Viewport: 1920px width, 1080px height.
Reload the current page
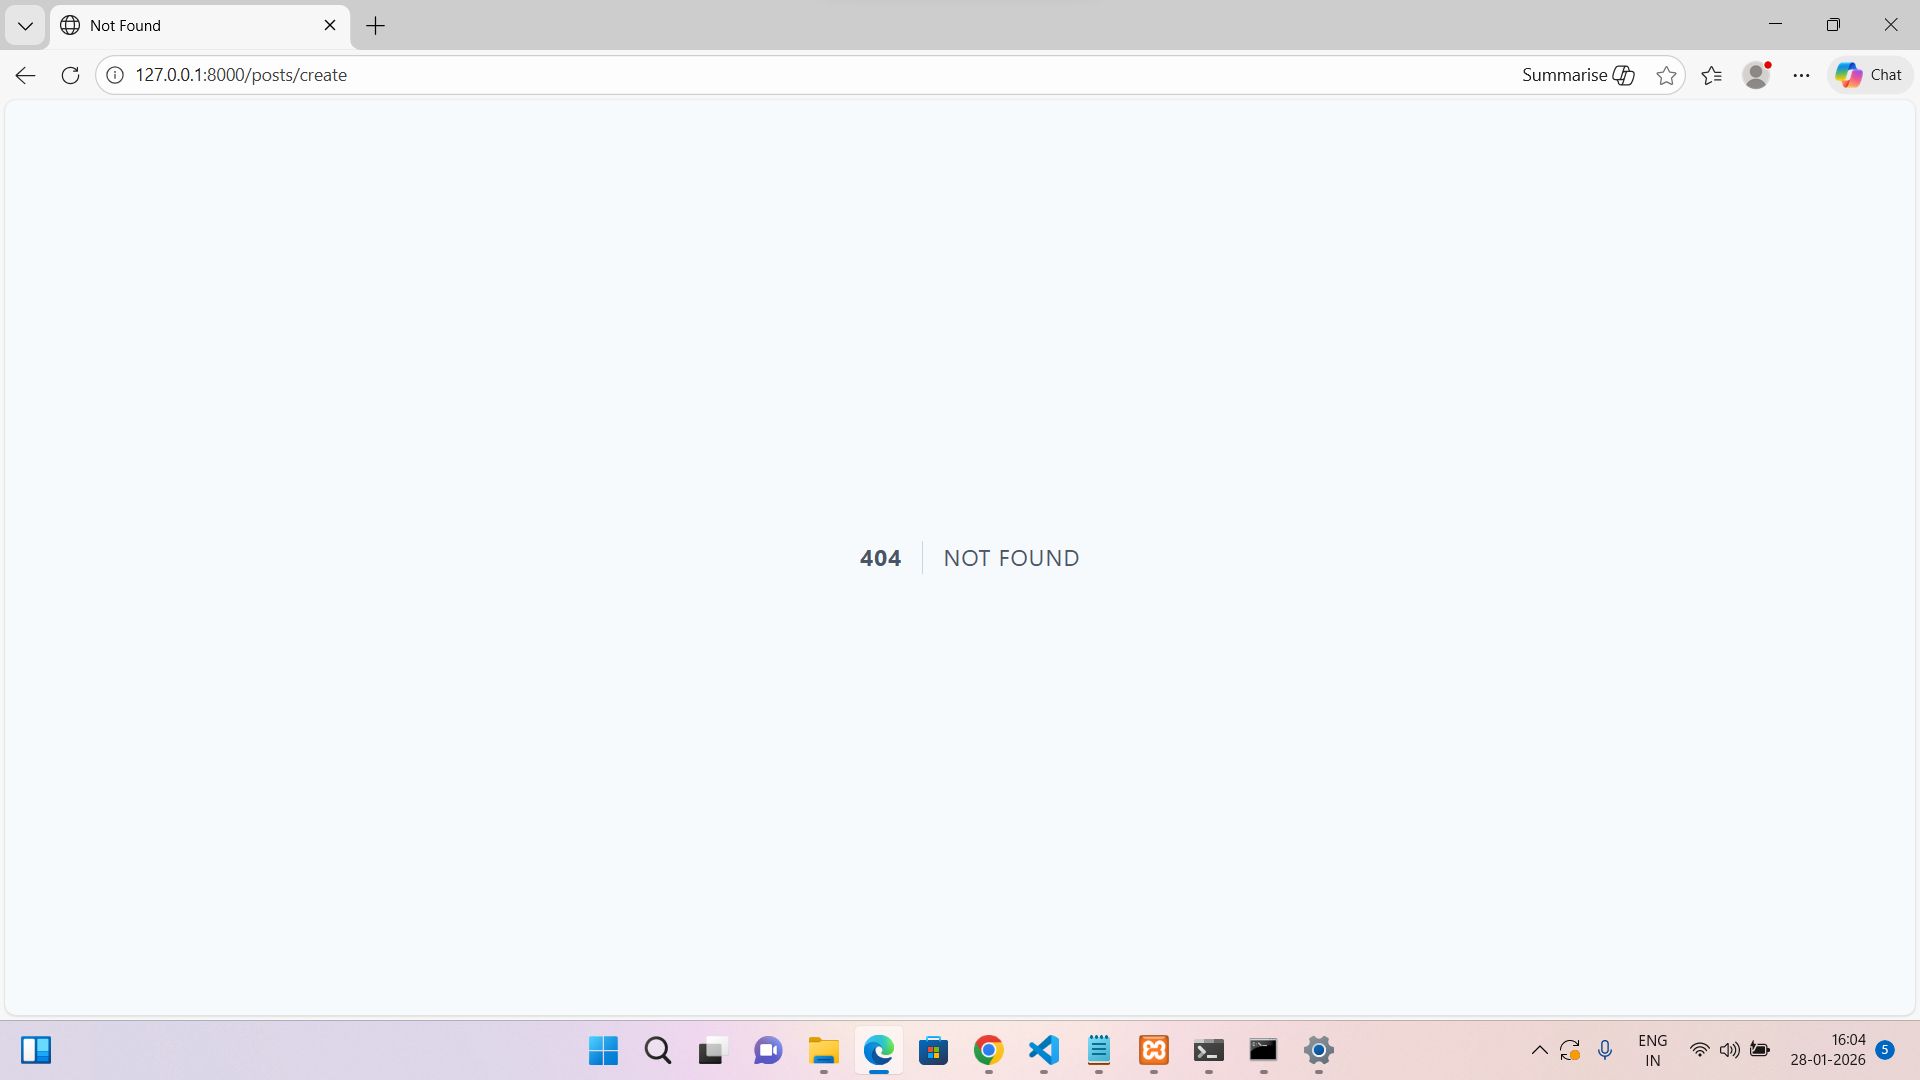[x=70, y=75]
